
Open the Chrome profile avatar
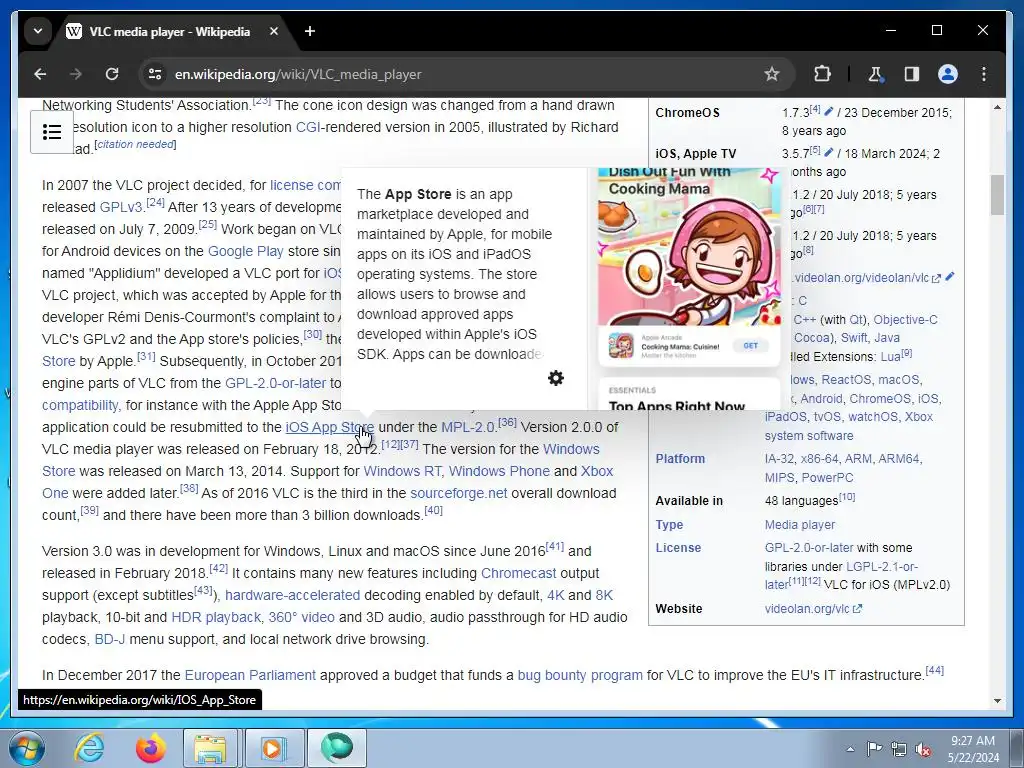pyautogui.click(x=948, y=74)
